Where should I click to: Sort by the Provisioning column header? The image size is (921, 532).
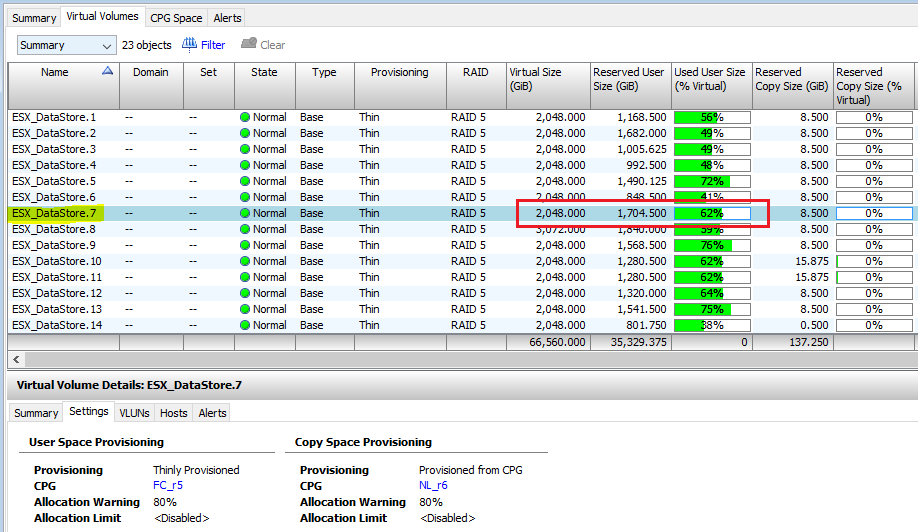pos(400,86)
